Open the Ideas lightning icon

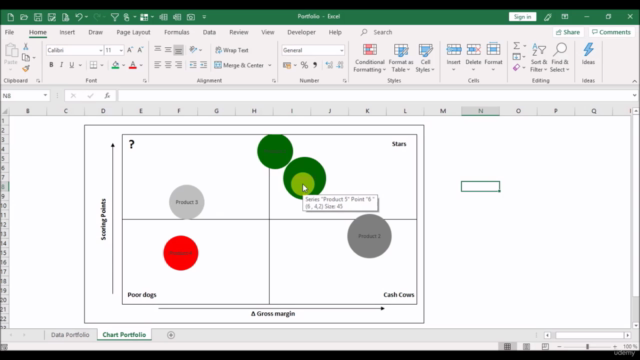[x=588, y=54]
